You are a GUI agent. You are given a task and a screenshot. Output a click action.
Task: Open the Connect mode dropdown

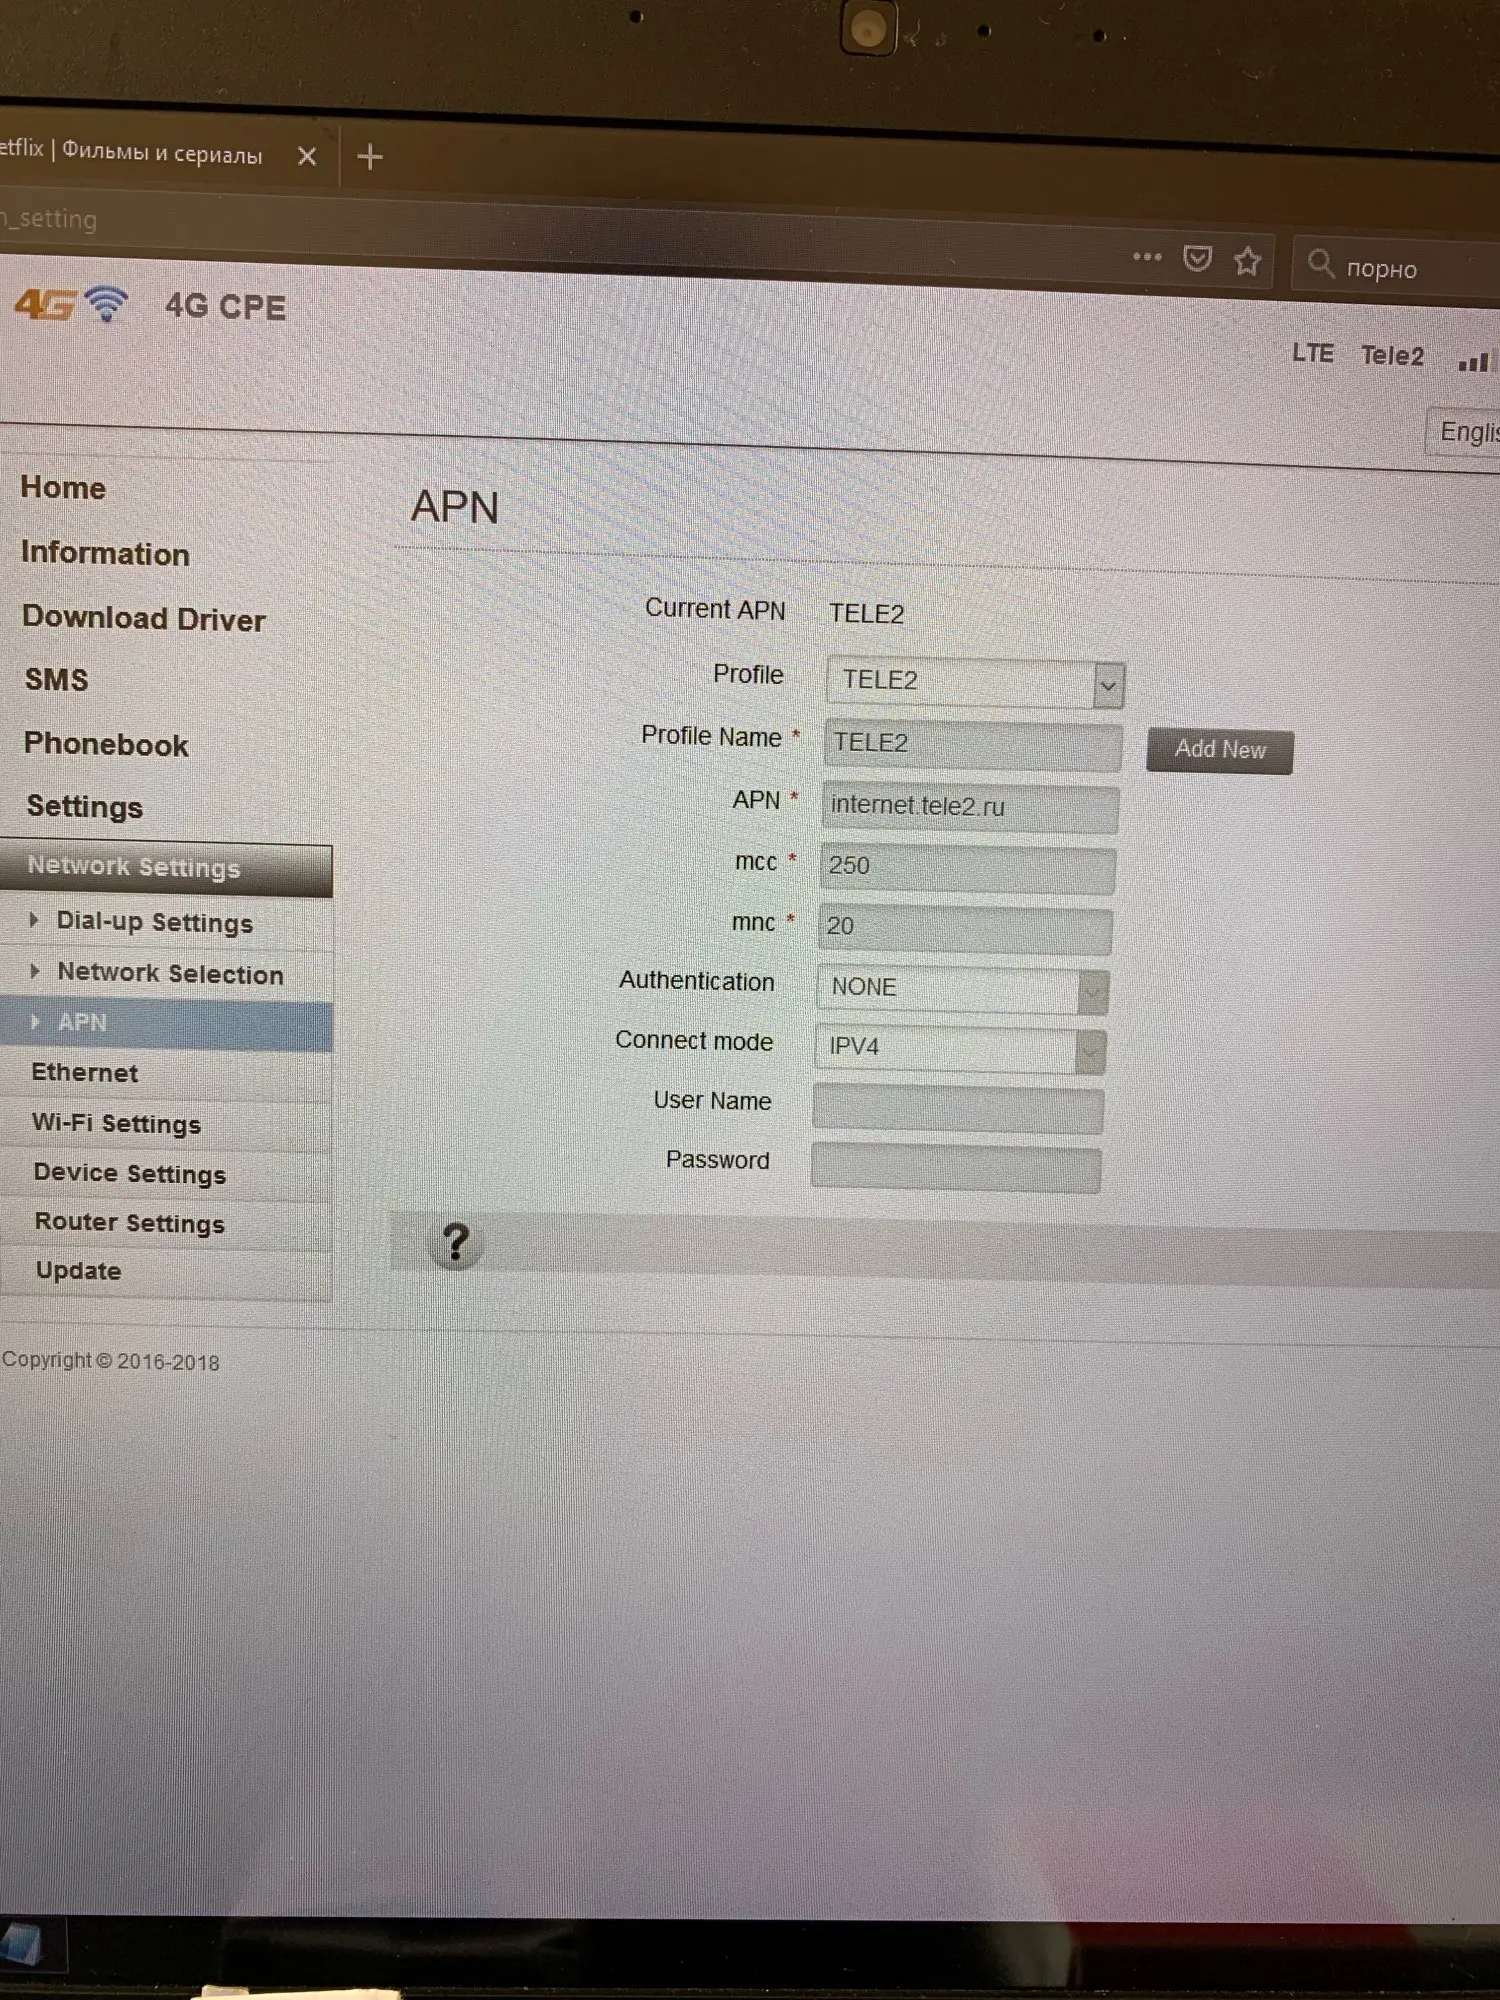tap(960, 1049)
